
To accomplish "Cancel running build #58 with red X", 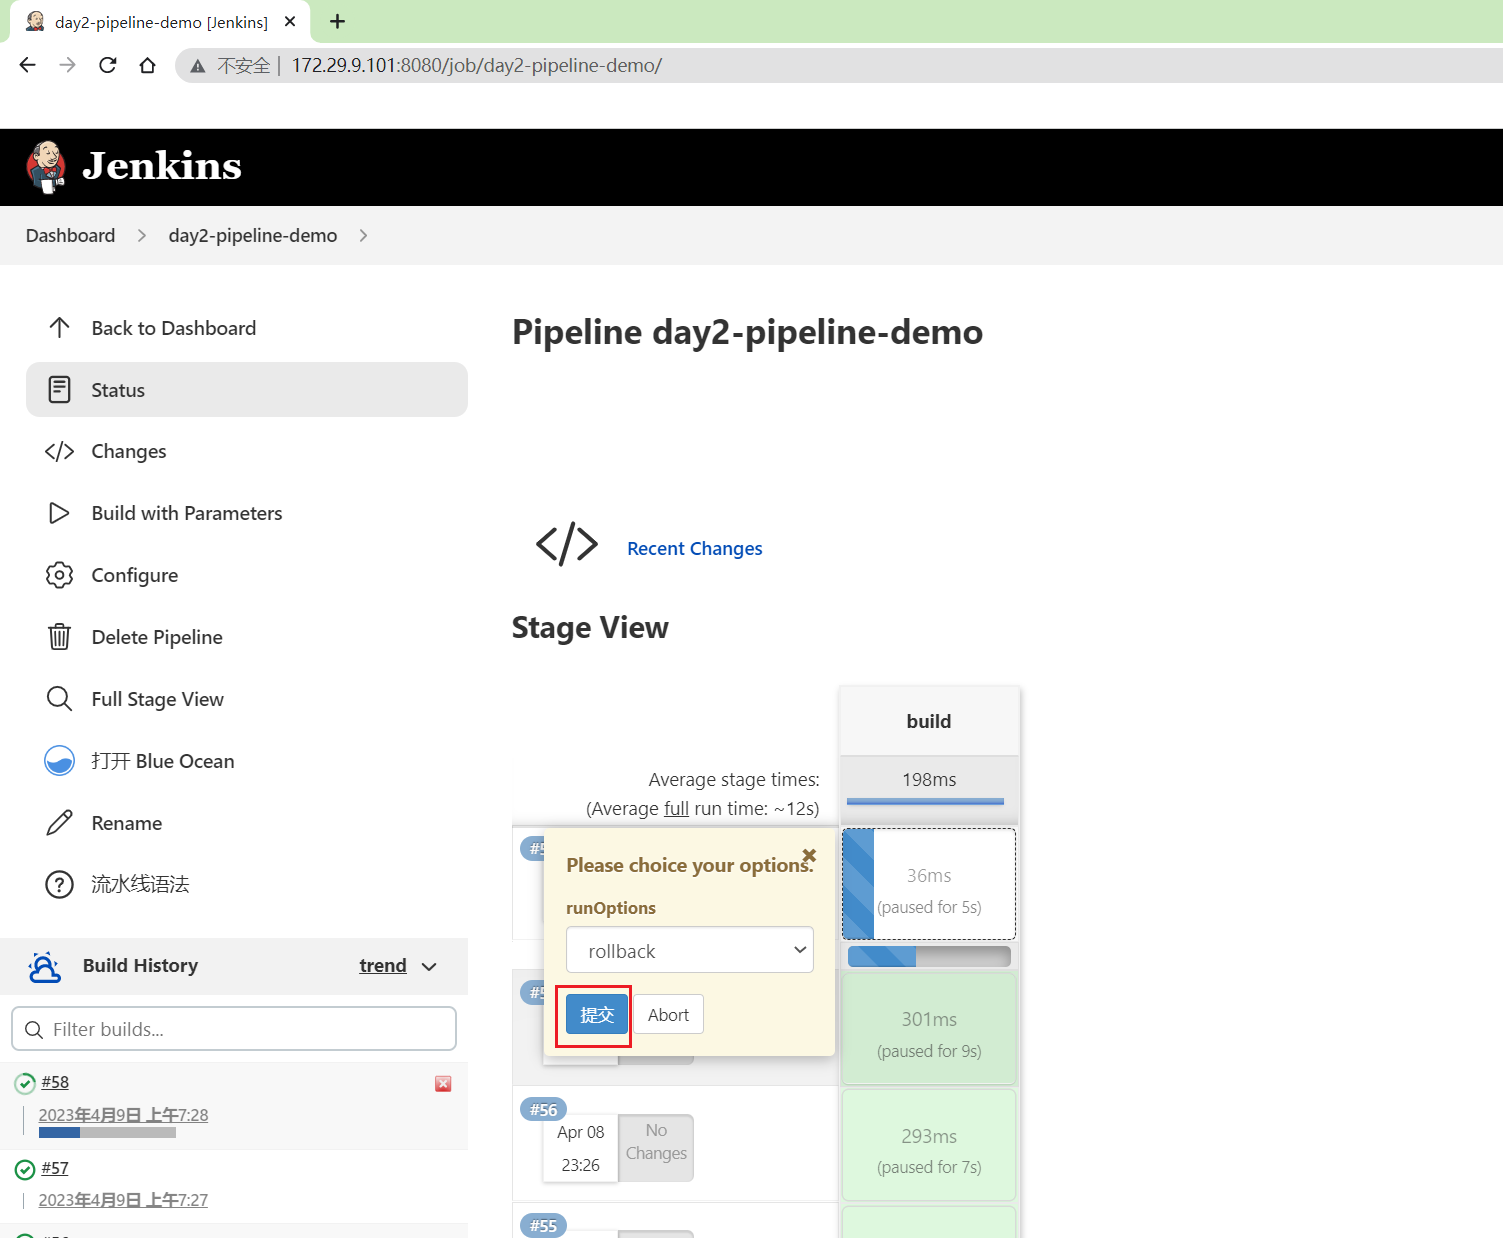I will 443,1084.
